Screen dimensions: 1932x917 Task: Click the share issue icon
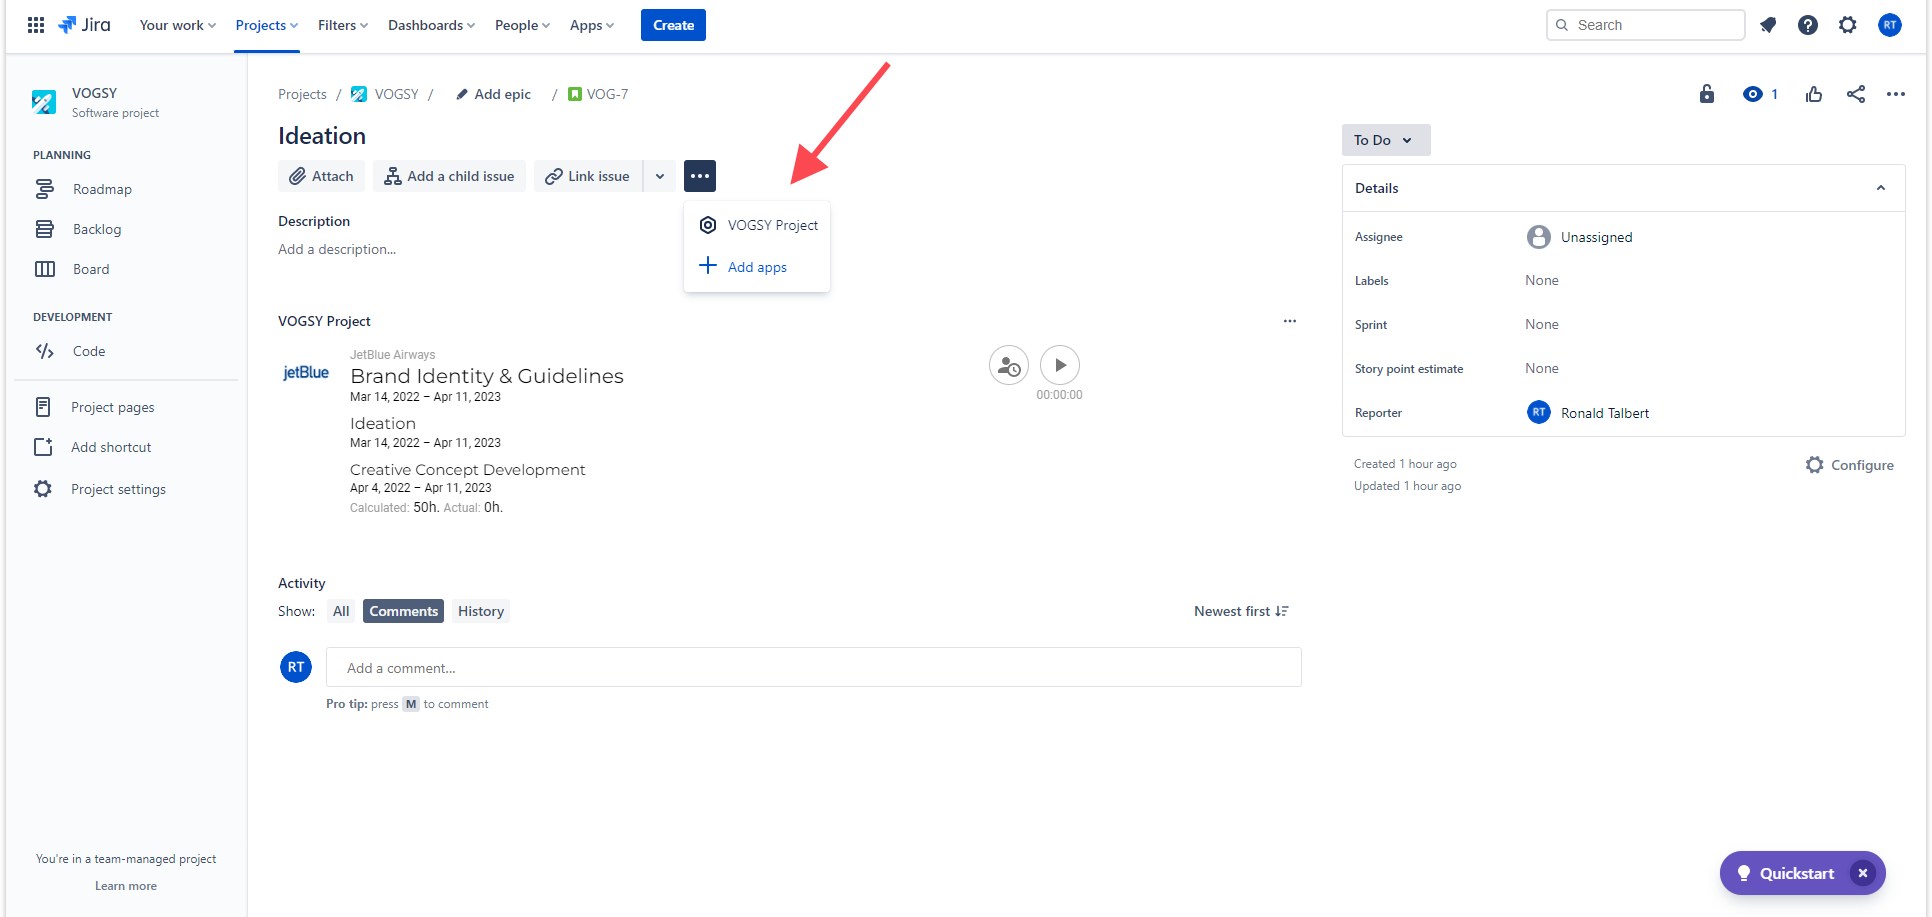click(x=1856, y=94)
